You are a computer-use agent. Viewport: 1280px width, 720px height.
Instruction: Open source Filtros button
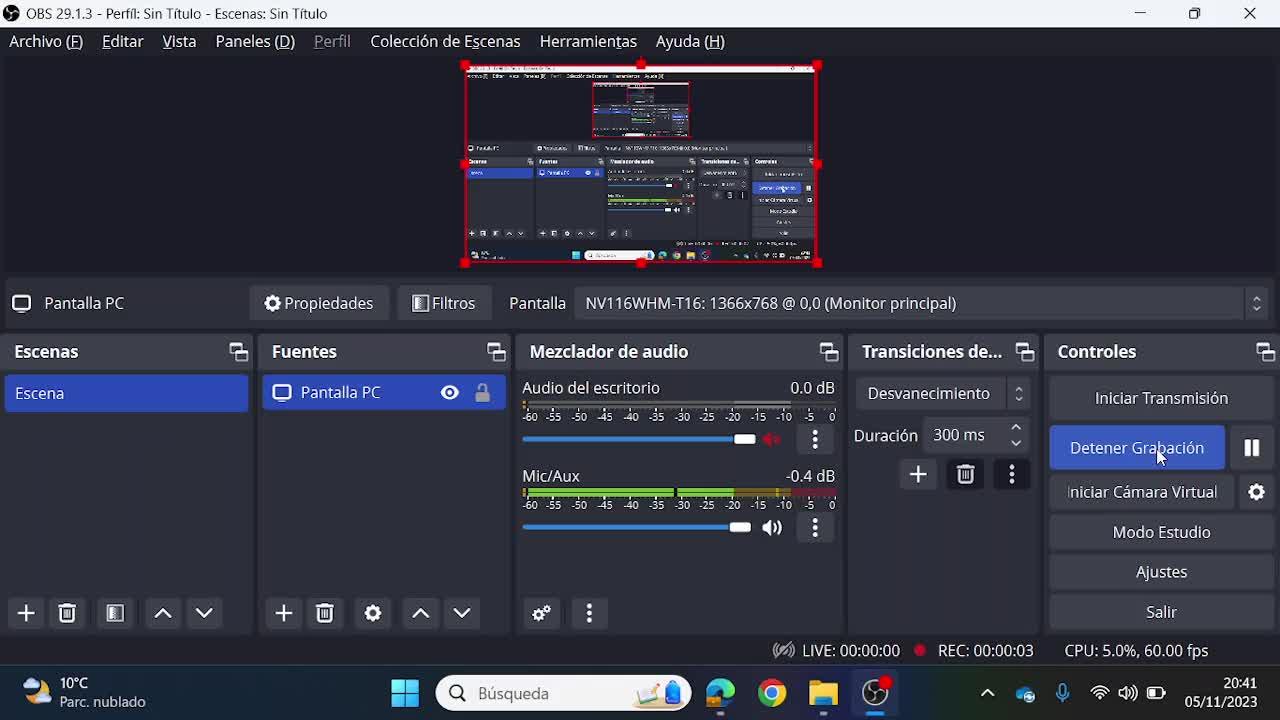[444, 303]
